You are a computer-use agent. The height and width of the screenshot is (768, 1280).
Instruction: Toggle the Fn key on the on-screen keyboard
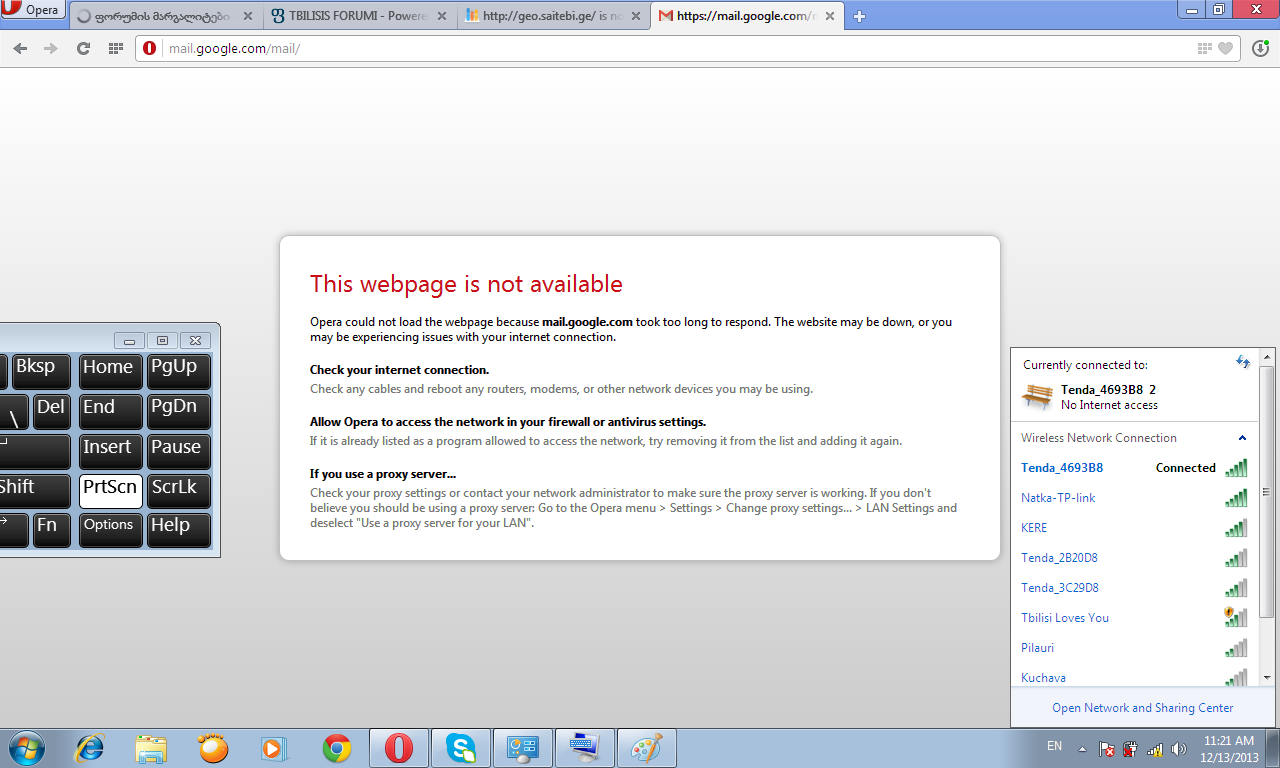[51, 530]
